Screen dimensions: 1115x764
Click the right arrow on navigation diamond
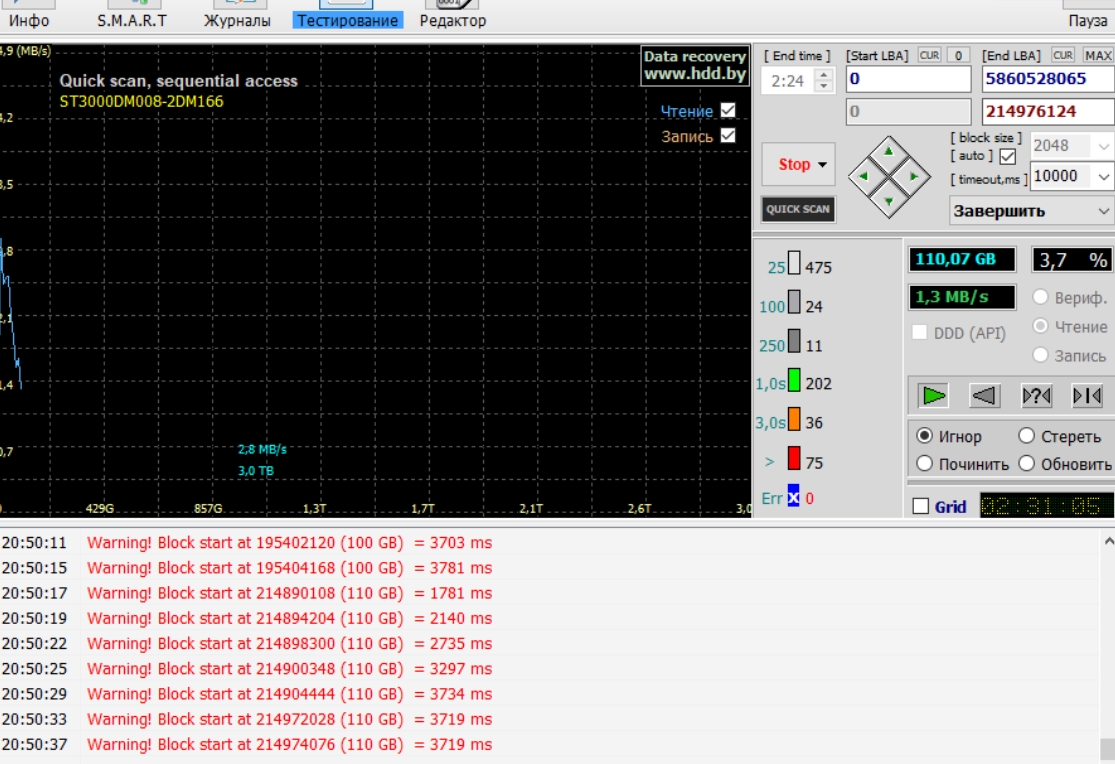tap(914, 176)
